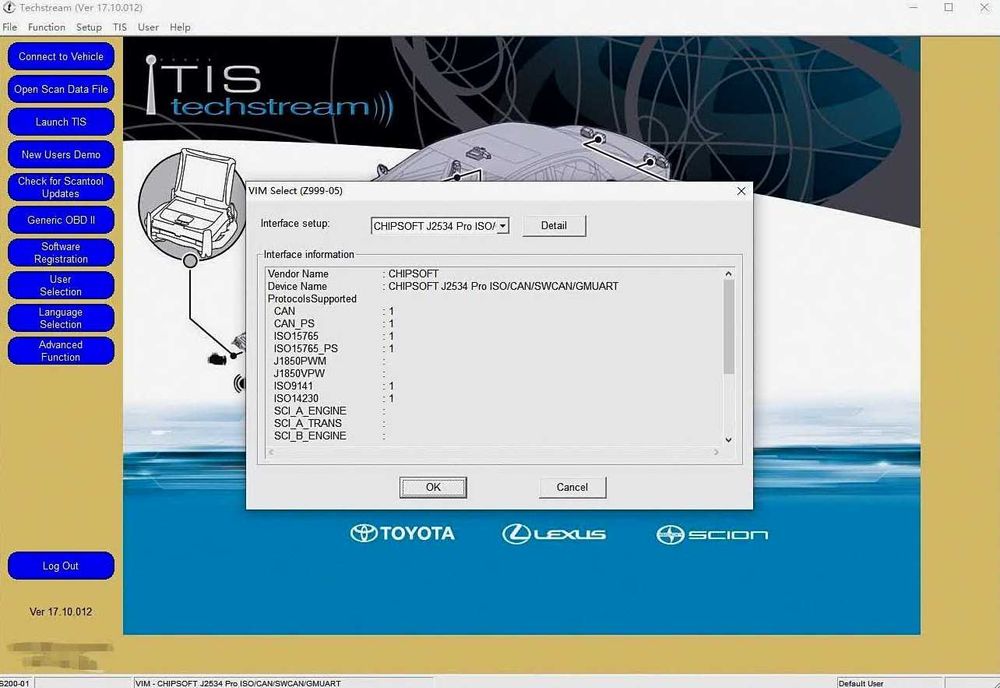Open the Help menu
The height and width of the screenshot is (688, 1000).
pyautogui.click(x=180, y=27)
